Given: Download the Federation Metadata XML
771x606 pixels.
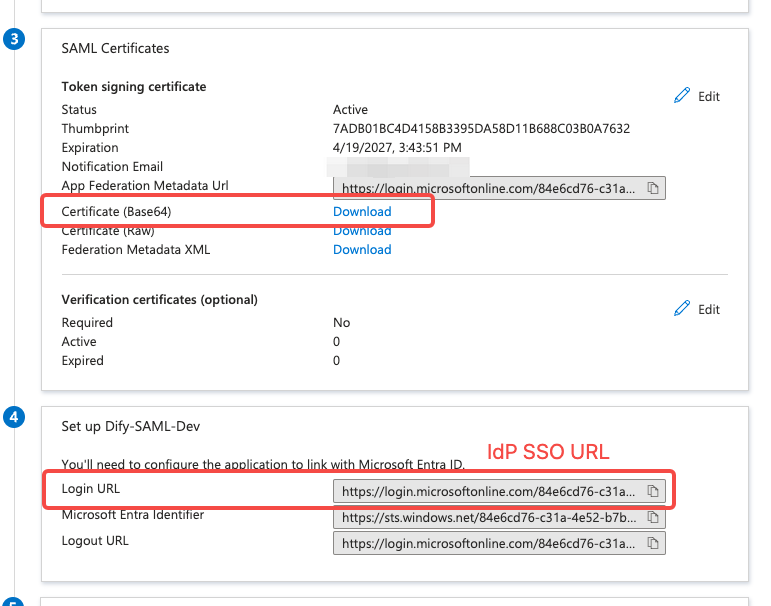Looking at the screenshot, I should (x=362, y=249).
